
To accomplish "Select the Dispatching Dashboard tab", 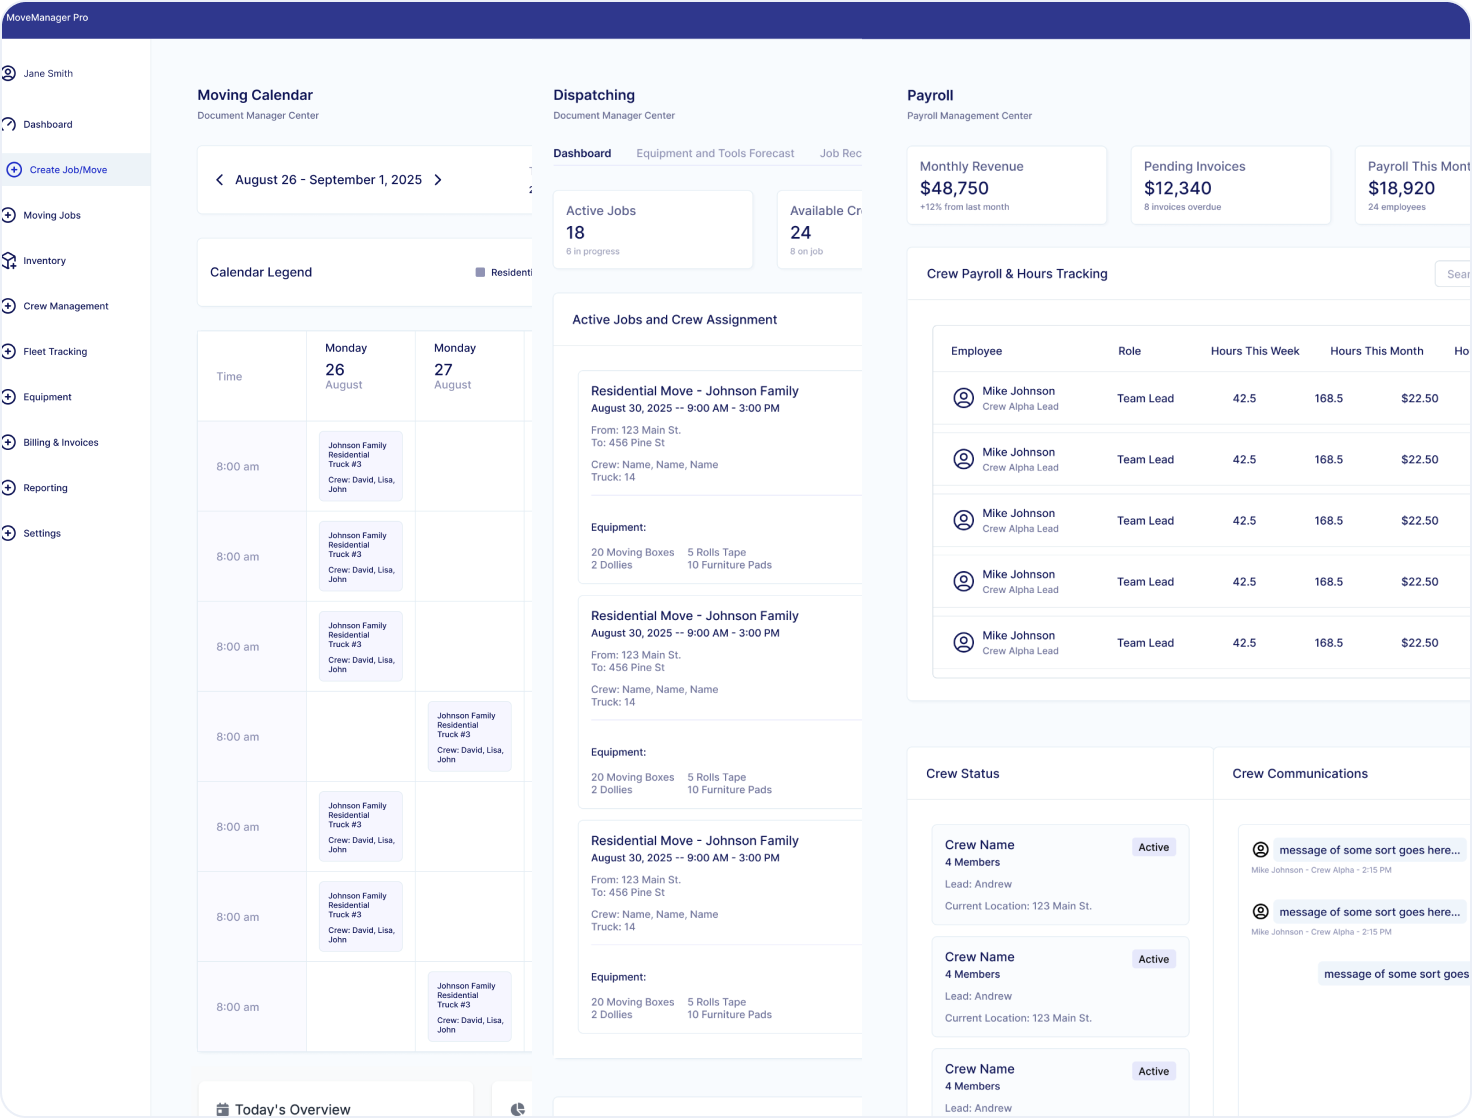I will coord(582,154).
